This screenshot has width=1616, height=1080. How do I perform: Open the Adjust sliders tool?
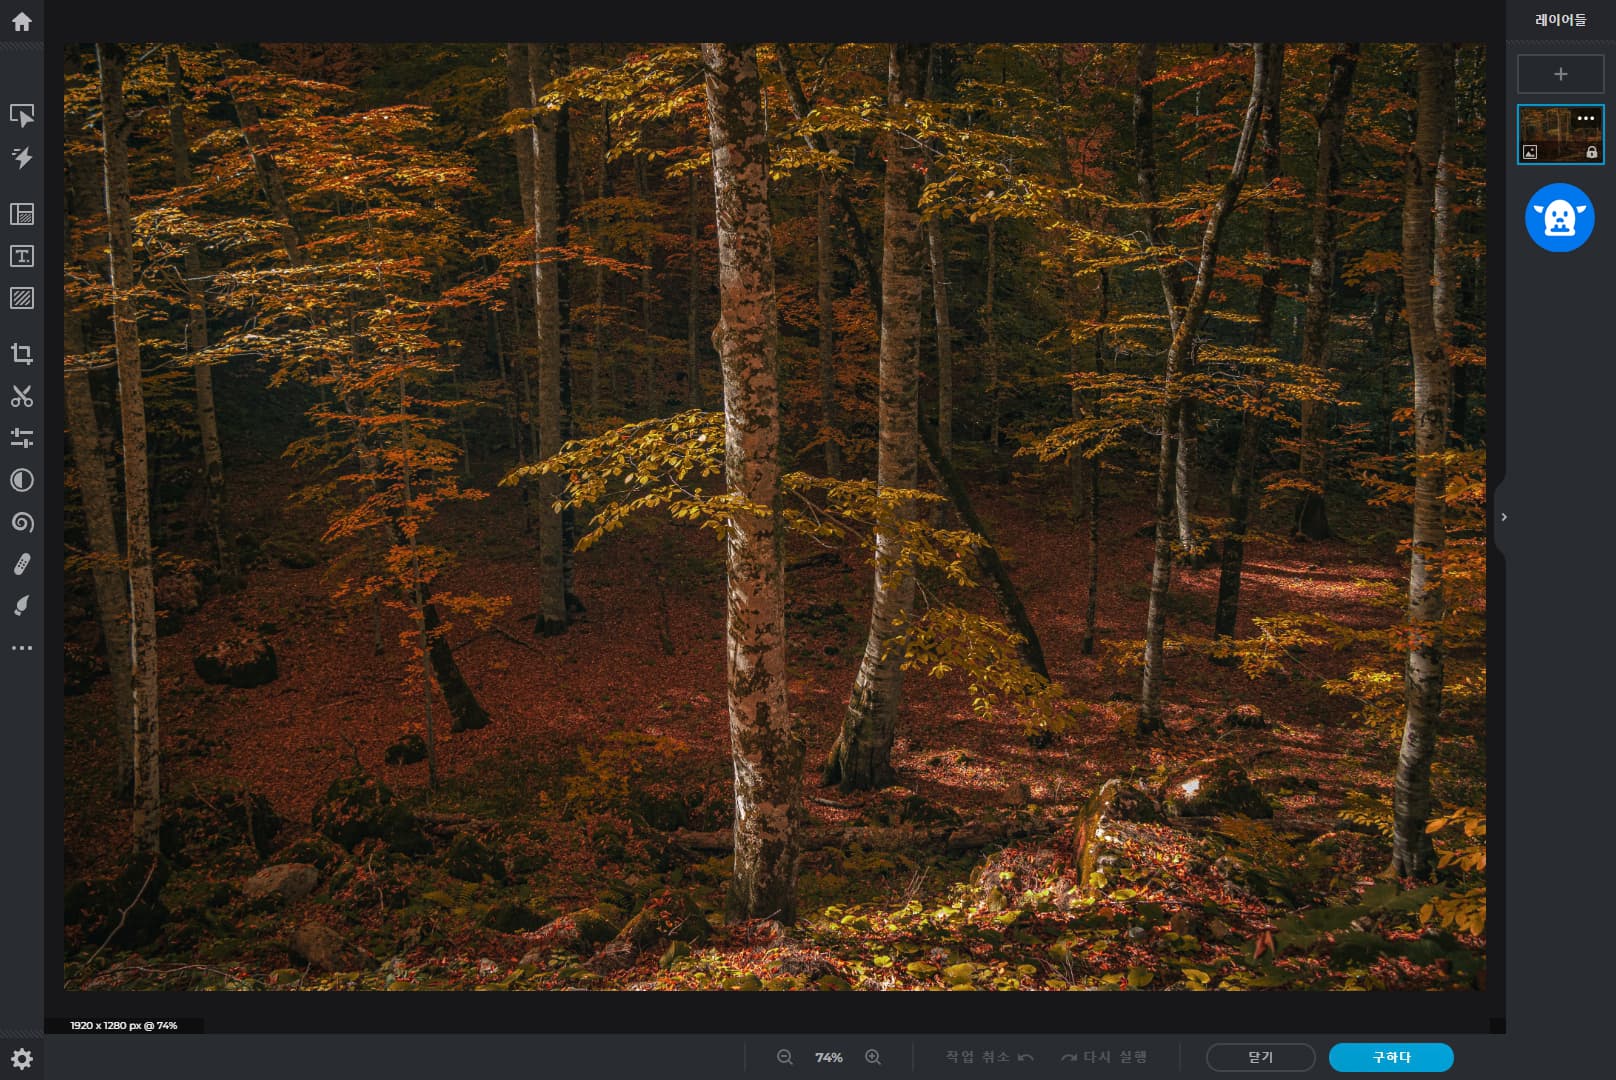pos(22,438)
